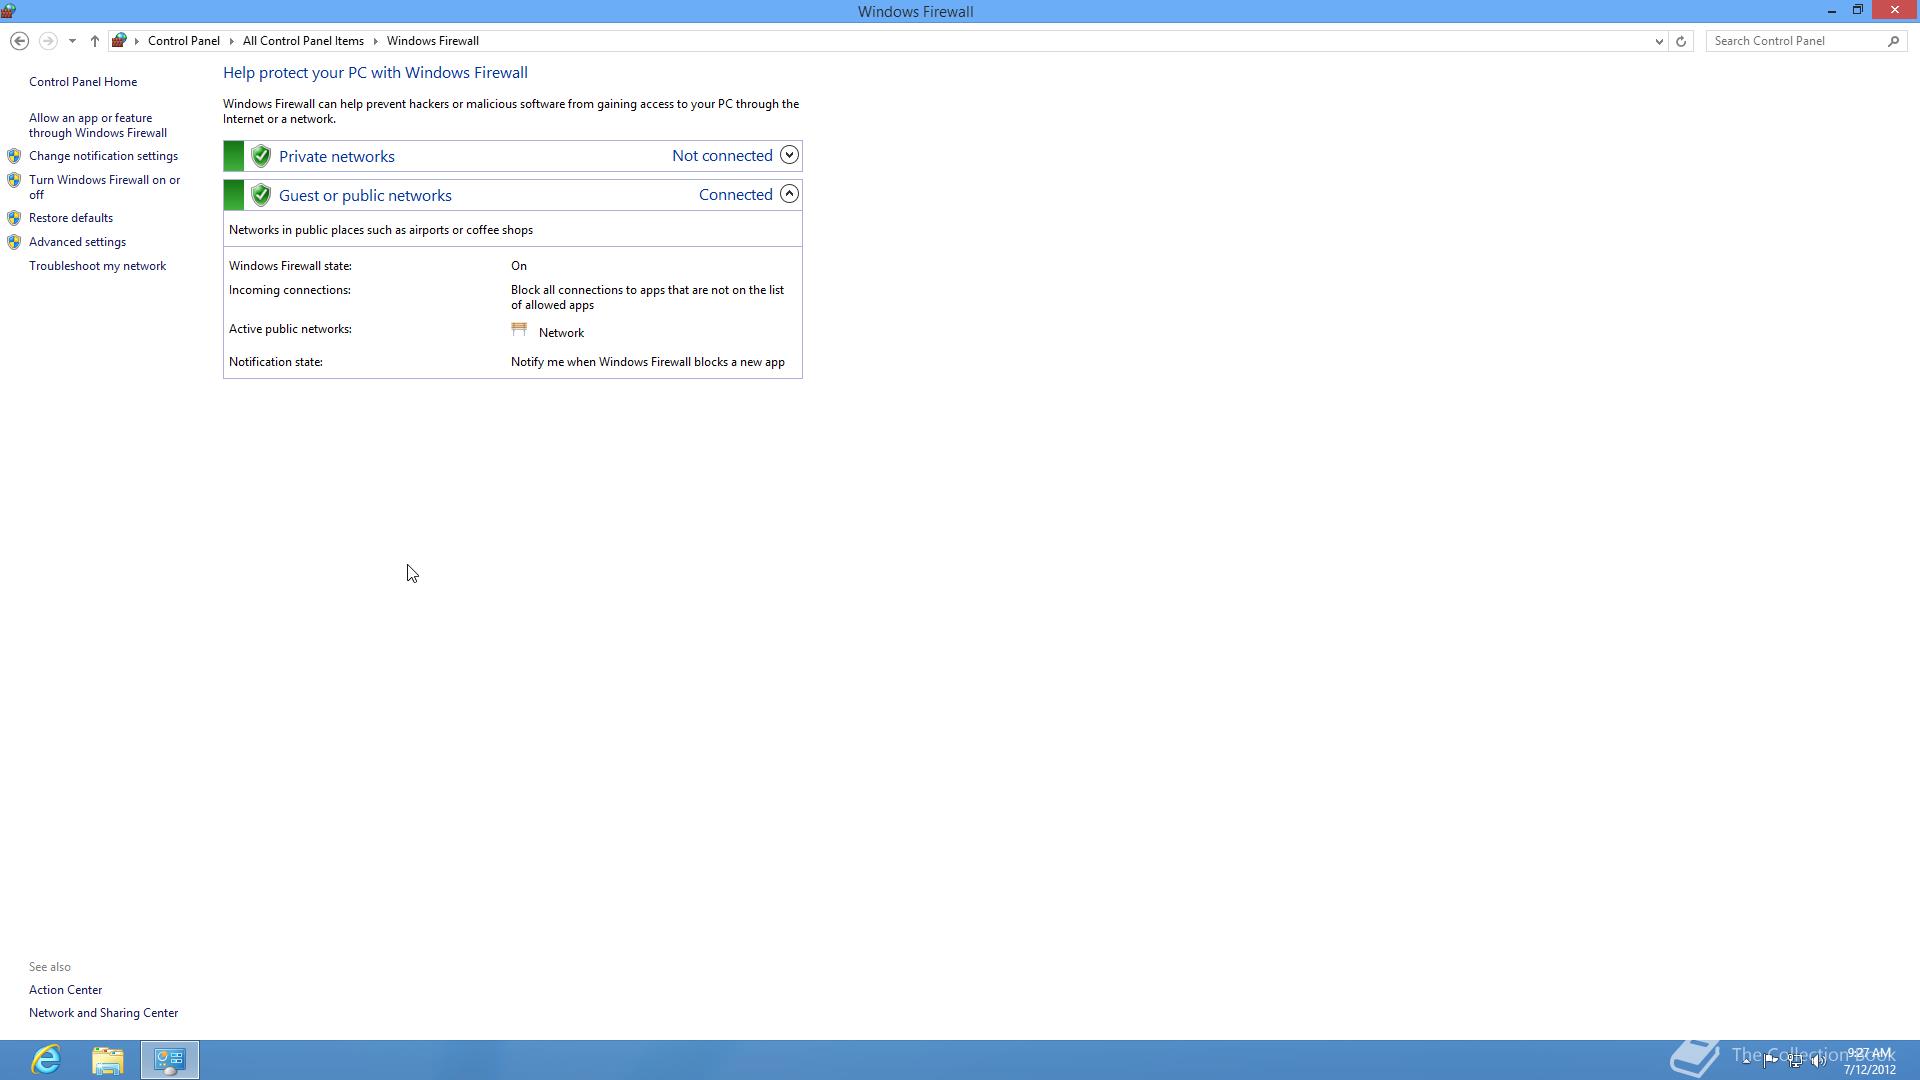Open Turn Windows Firewall on or off
Viewport: 1920px width, 1080px height.
pos(105,187)
